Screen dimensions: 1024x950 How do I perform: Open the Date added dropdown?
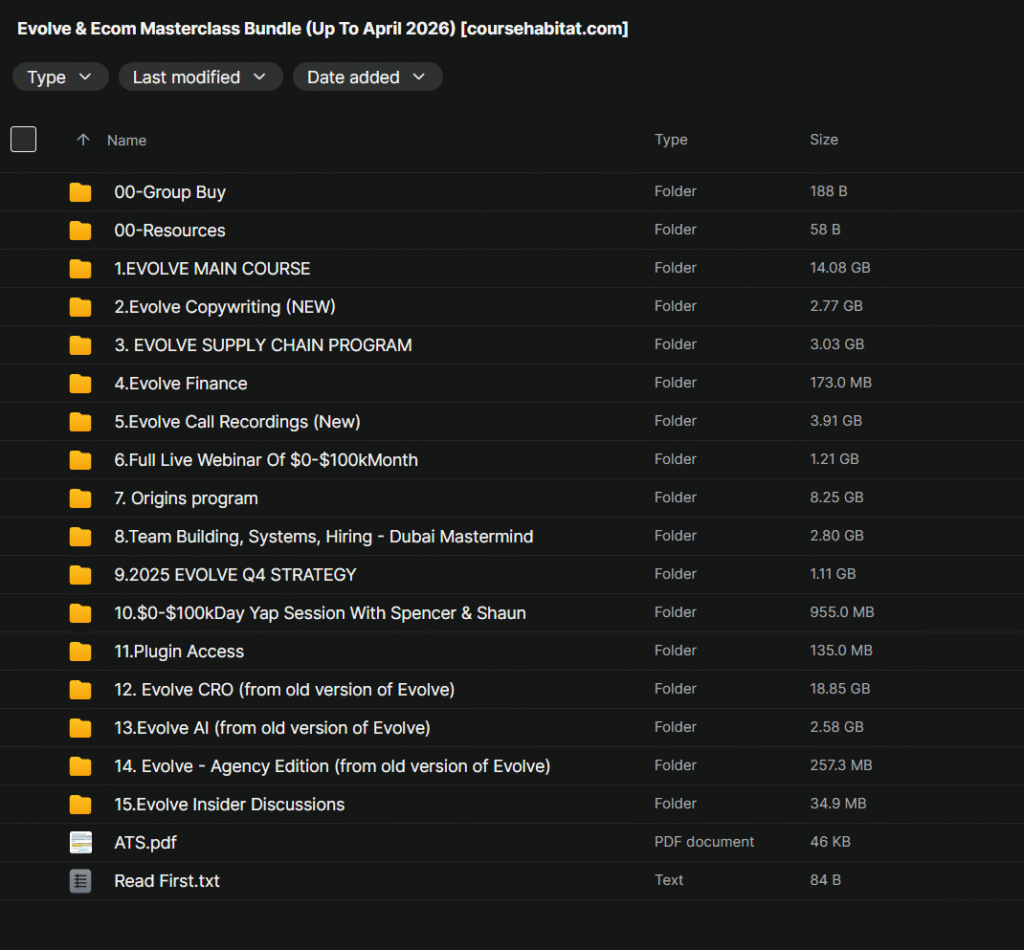coord(367,76)
